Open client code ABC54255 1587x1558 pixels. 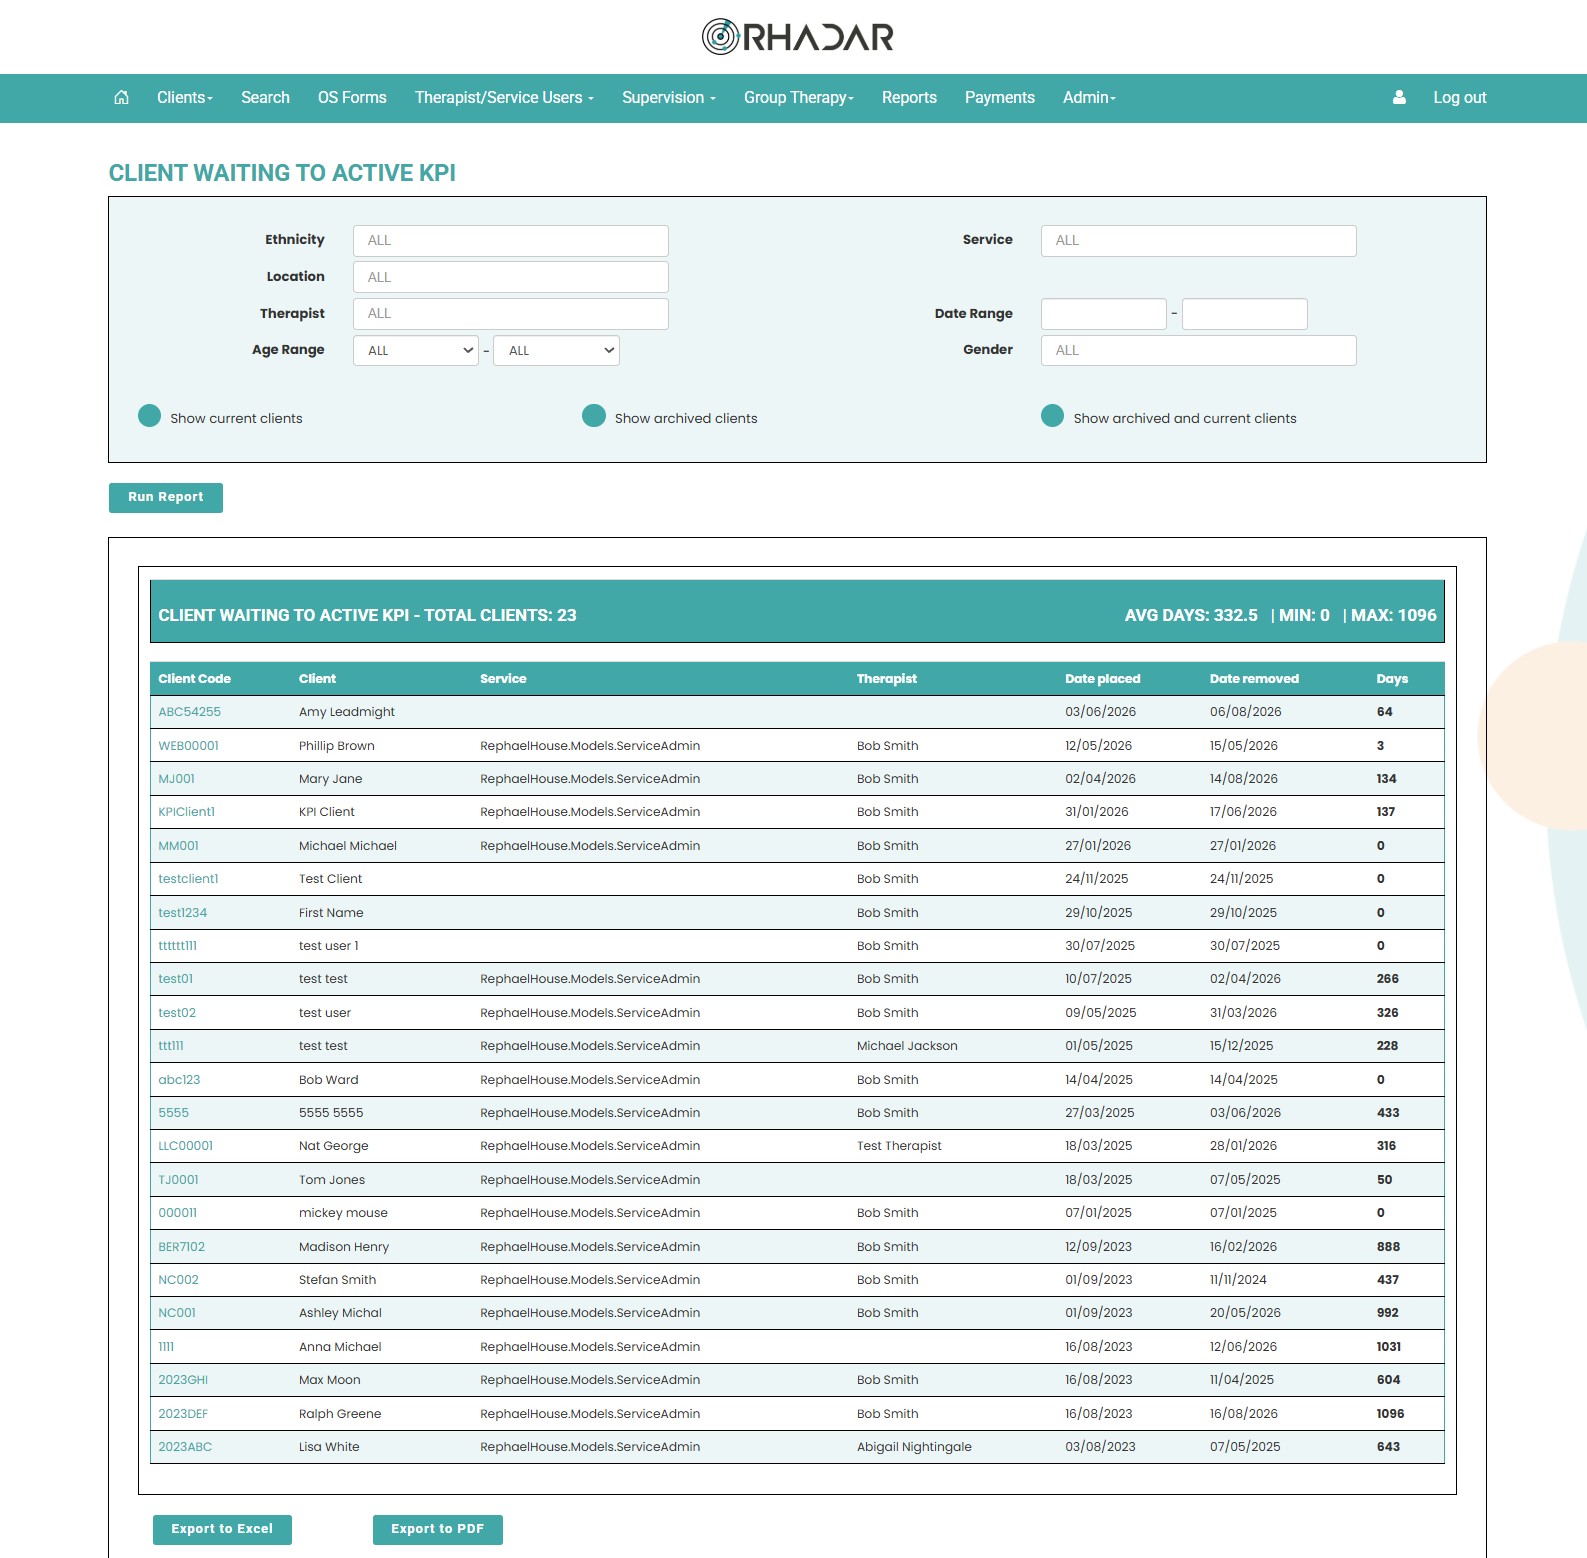[189, 712]
